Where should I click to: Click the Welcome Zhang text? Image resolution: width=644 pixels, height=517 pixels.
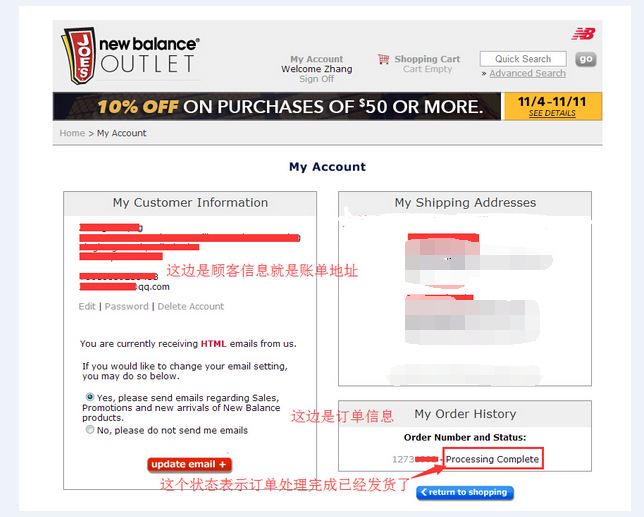[317, 69]
